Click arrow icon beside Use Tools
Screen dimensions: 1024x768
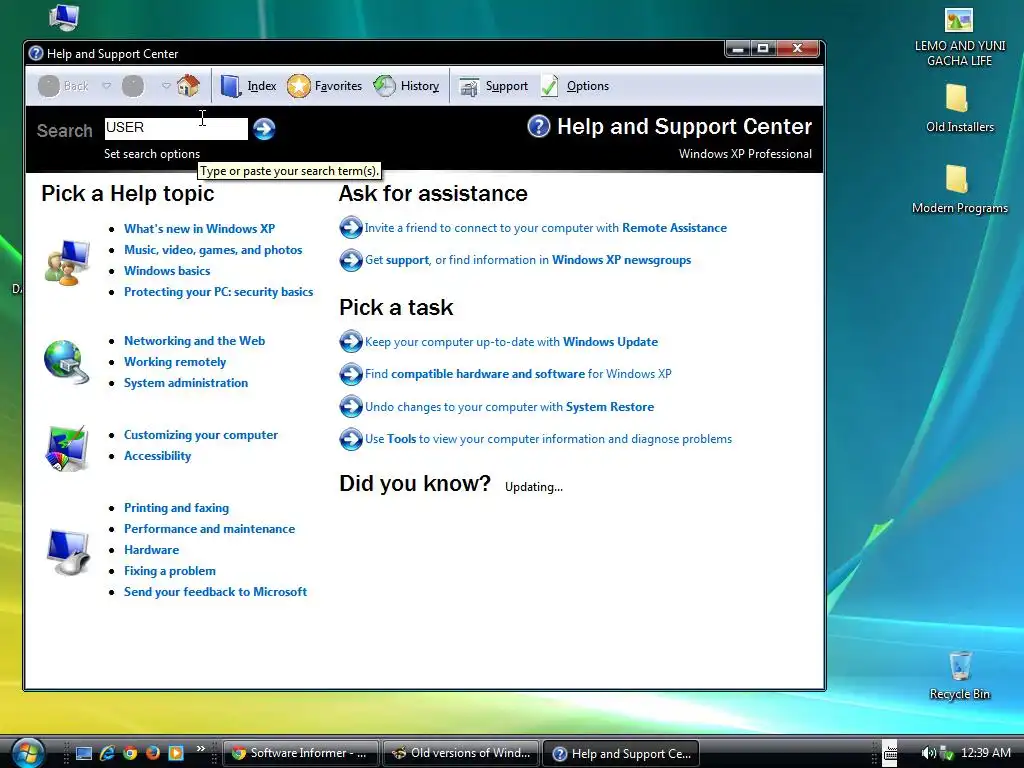351,439
